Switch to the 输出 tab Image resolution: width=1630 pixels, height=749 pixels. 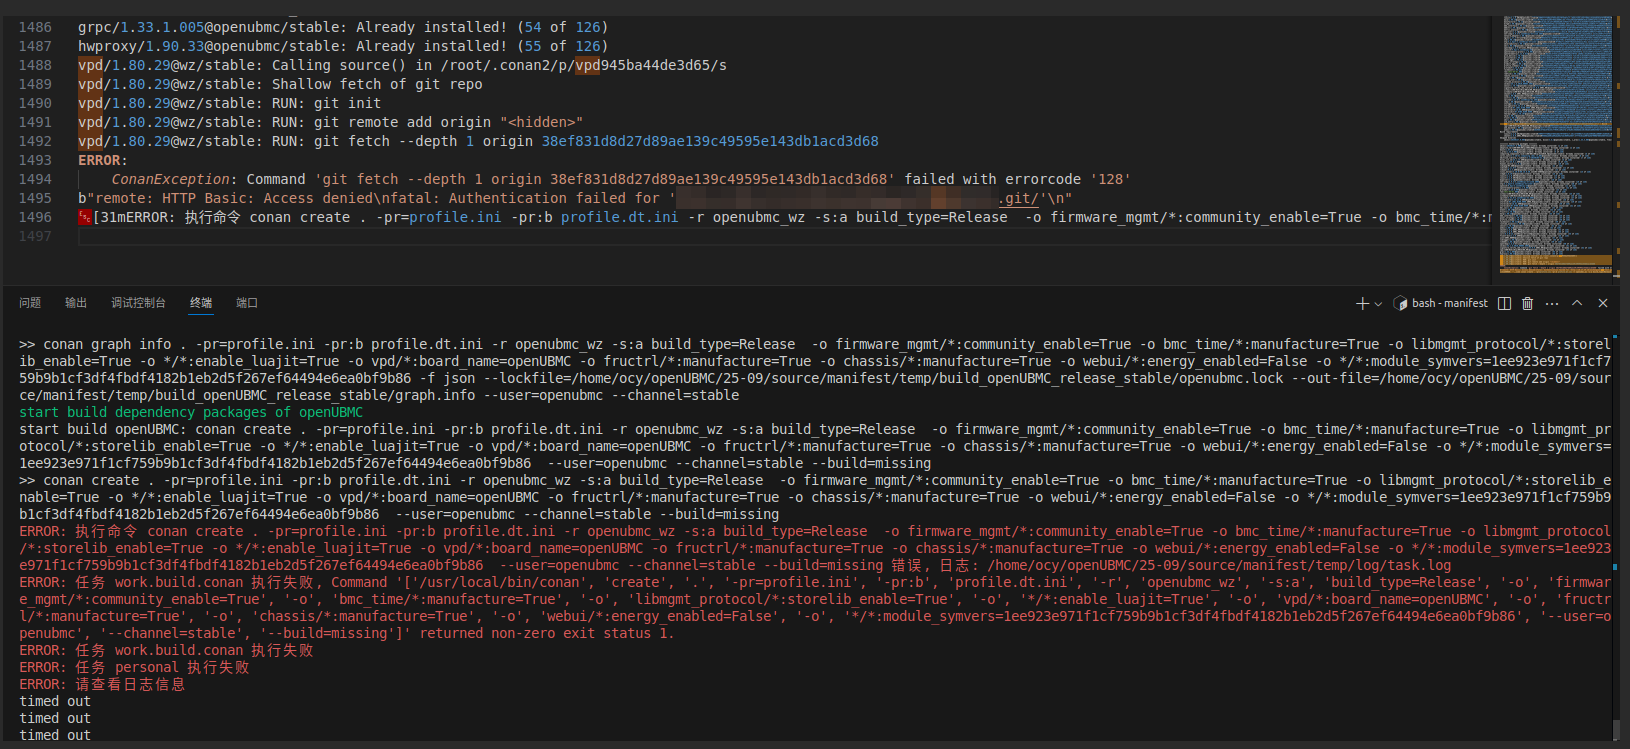[76, 303]
